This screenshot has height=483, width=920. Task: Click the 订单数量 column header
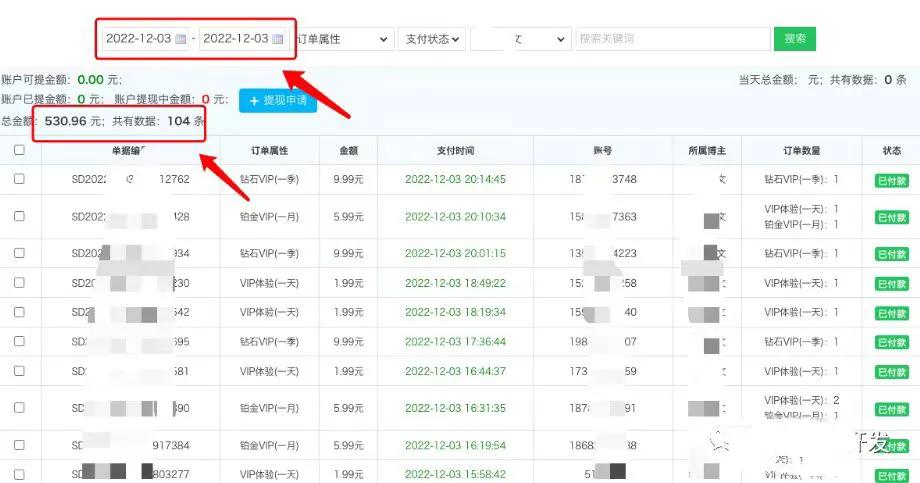[x=801, y=151]
